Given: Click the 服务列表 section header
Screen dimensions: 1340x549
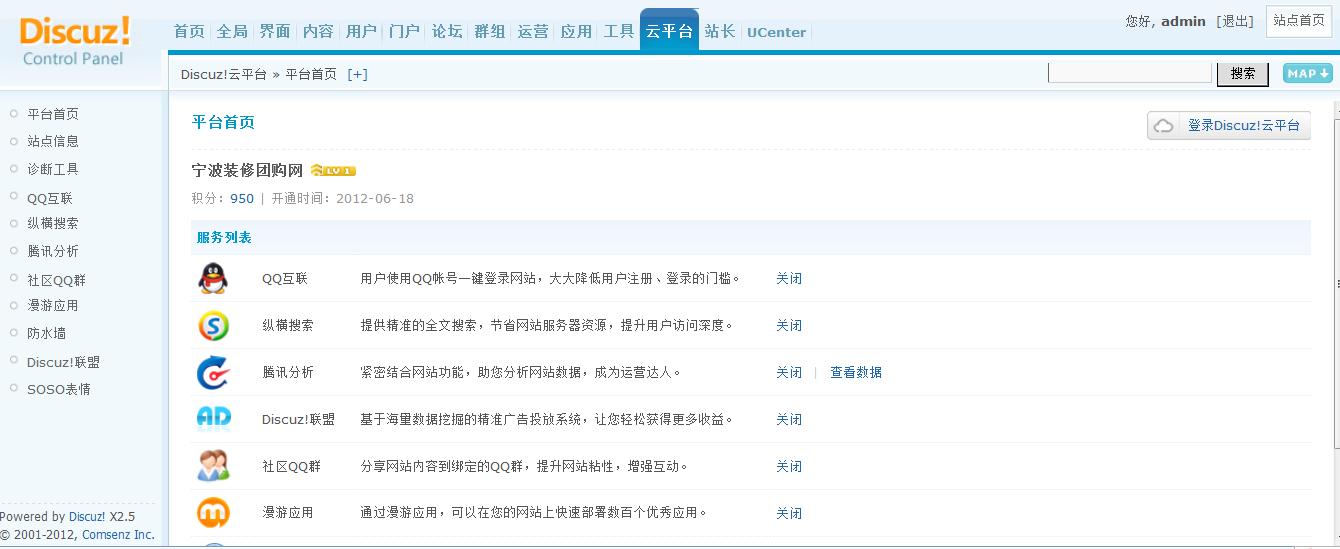Looking at the screenshot, I should coord(224,238).
